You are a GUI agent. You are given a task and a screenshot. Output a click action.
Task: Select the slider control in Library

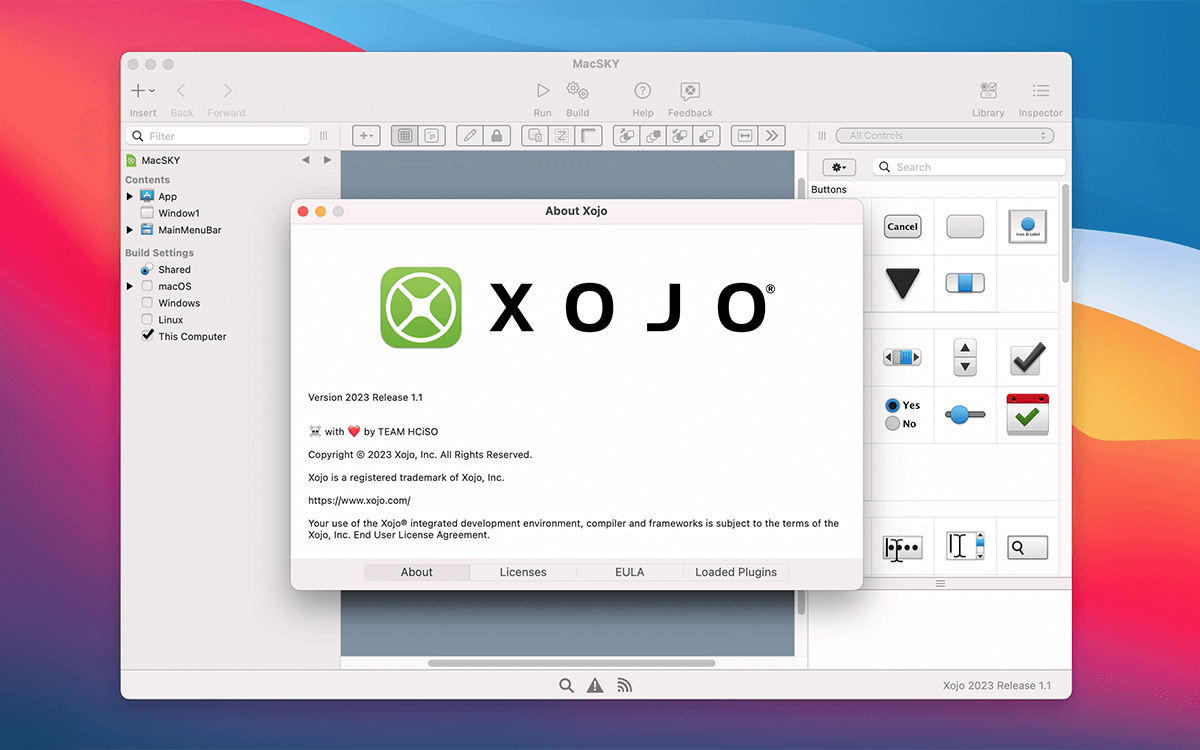[x=965, y=414]
